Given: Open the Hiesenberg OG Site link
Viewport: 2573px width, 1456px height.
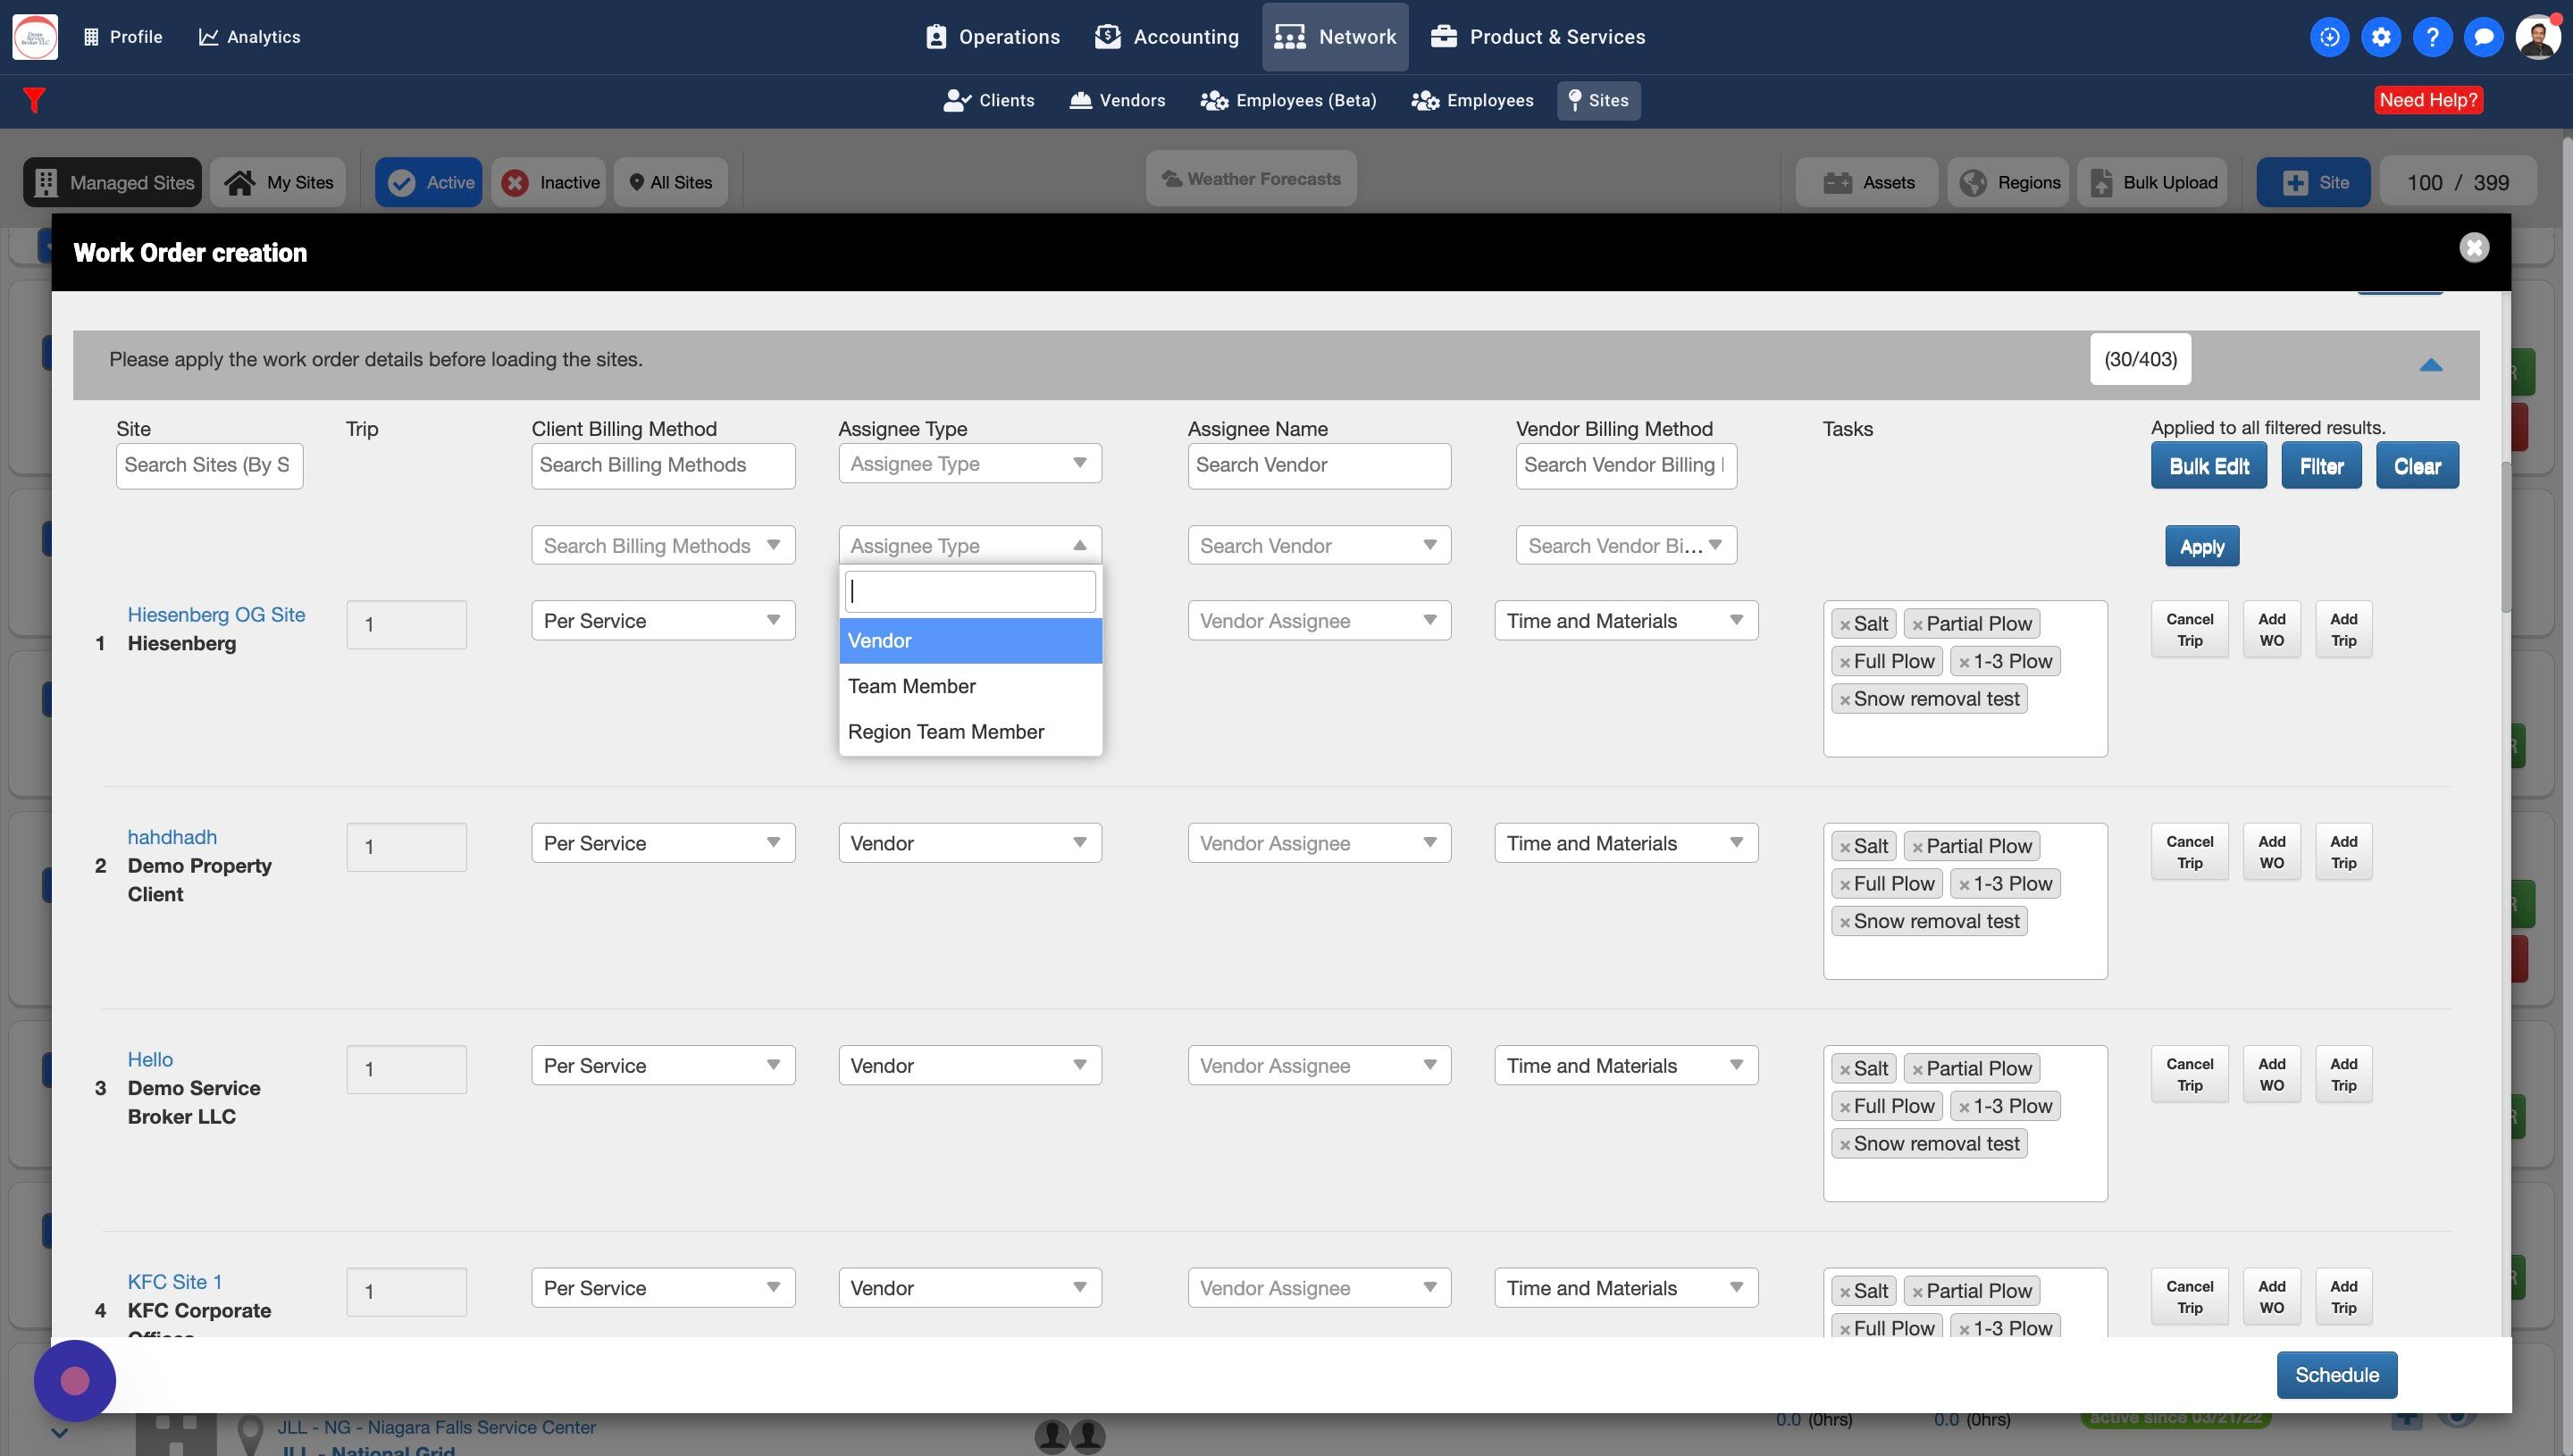Looking at the screenshot, I should click(216, 615).
